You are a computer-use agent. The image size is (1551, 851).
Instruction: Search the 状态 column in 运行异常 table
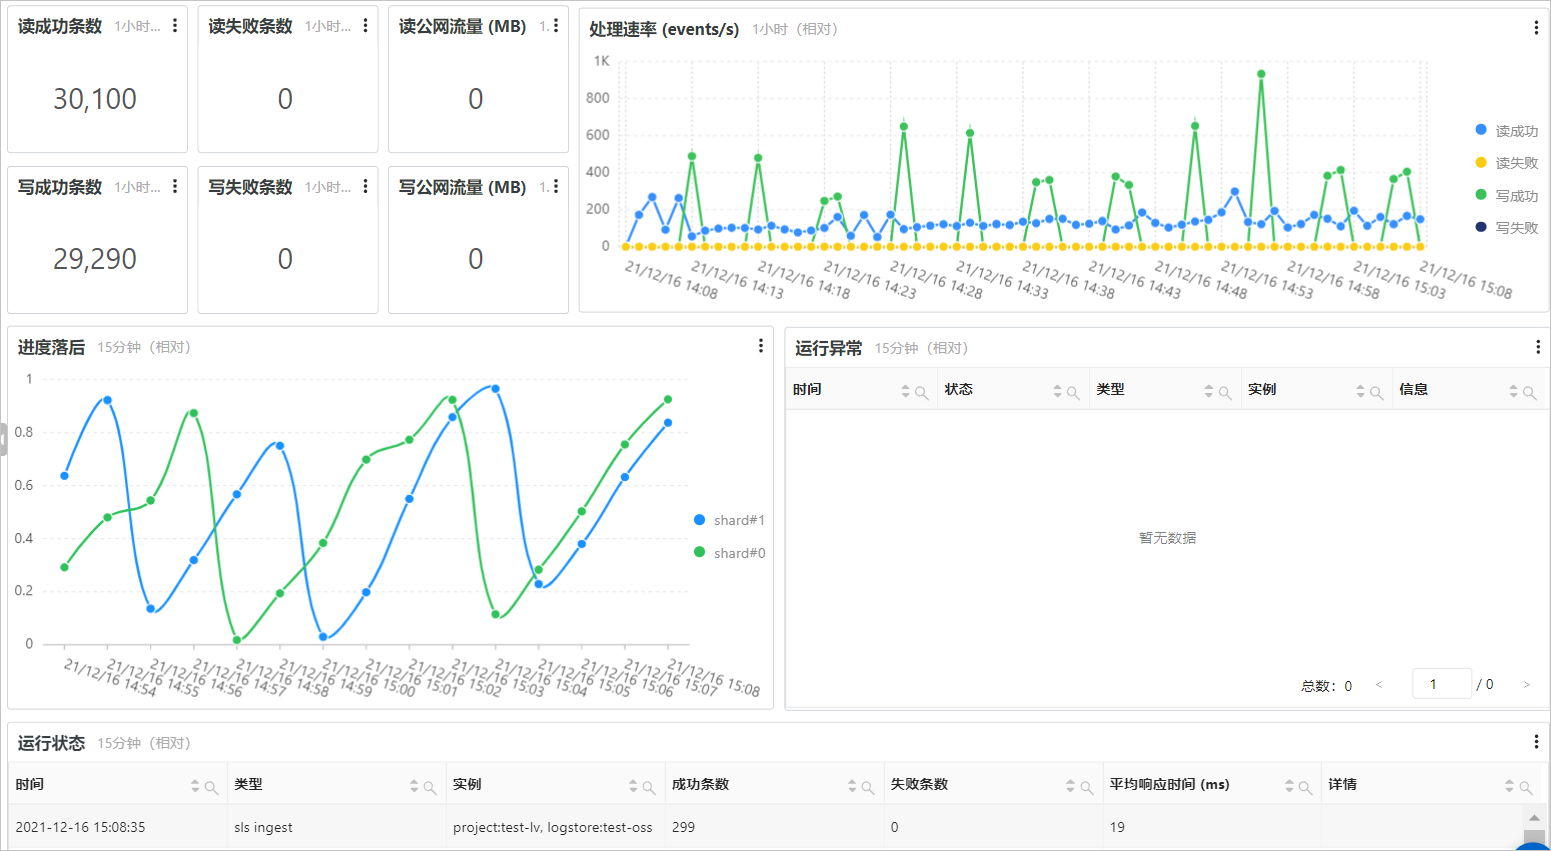click(x=1073, y=392)
